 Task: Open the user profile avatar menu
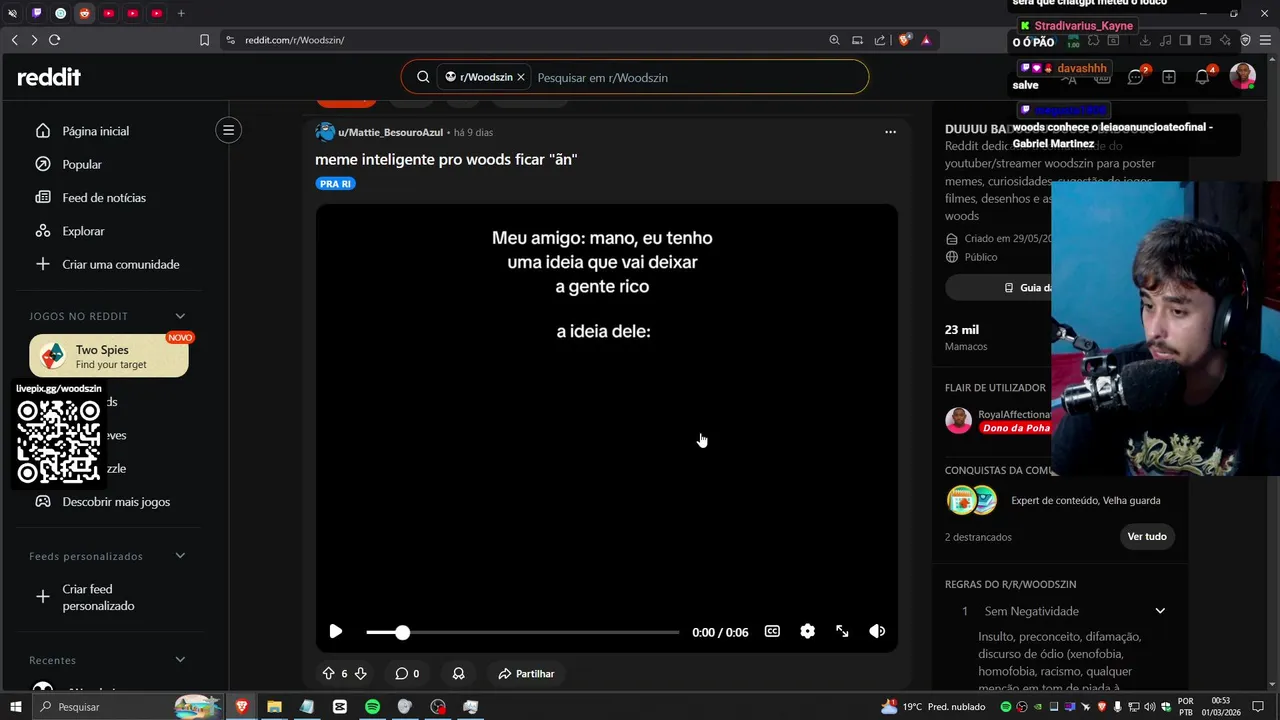(x=1243, y=76)
